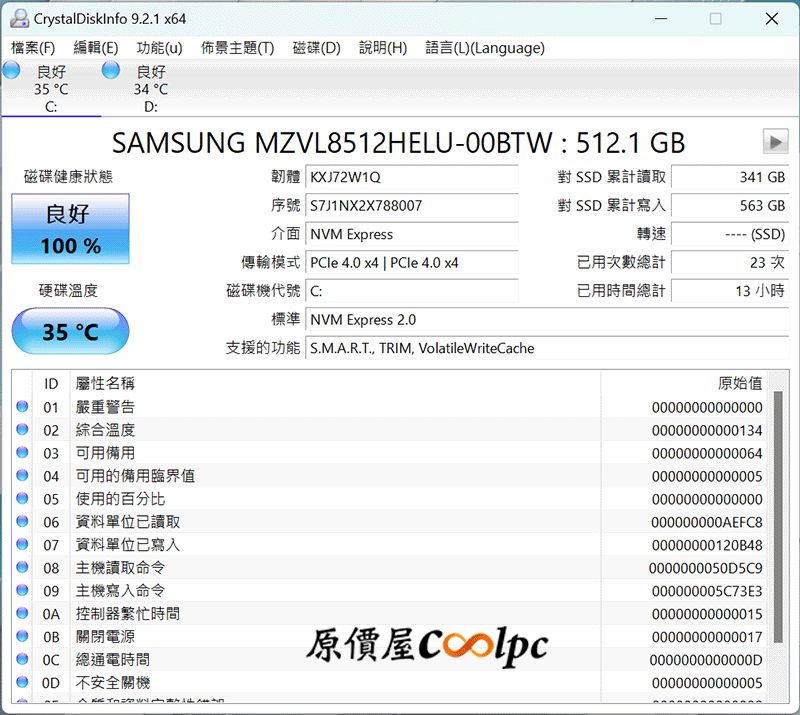Click the ID column header
The image size is (800, 715).
coord(51,384)
